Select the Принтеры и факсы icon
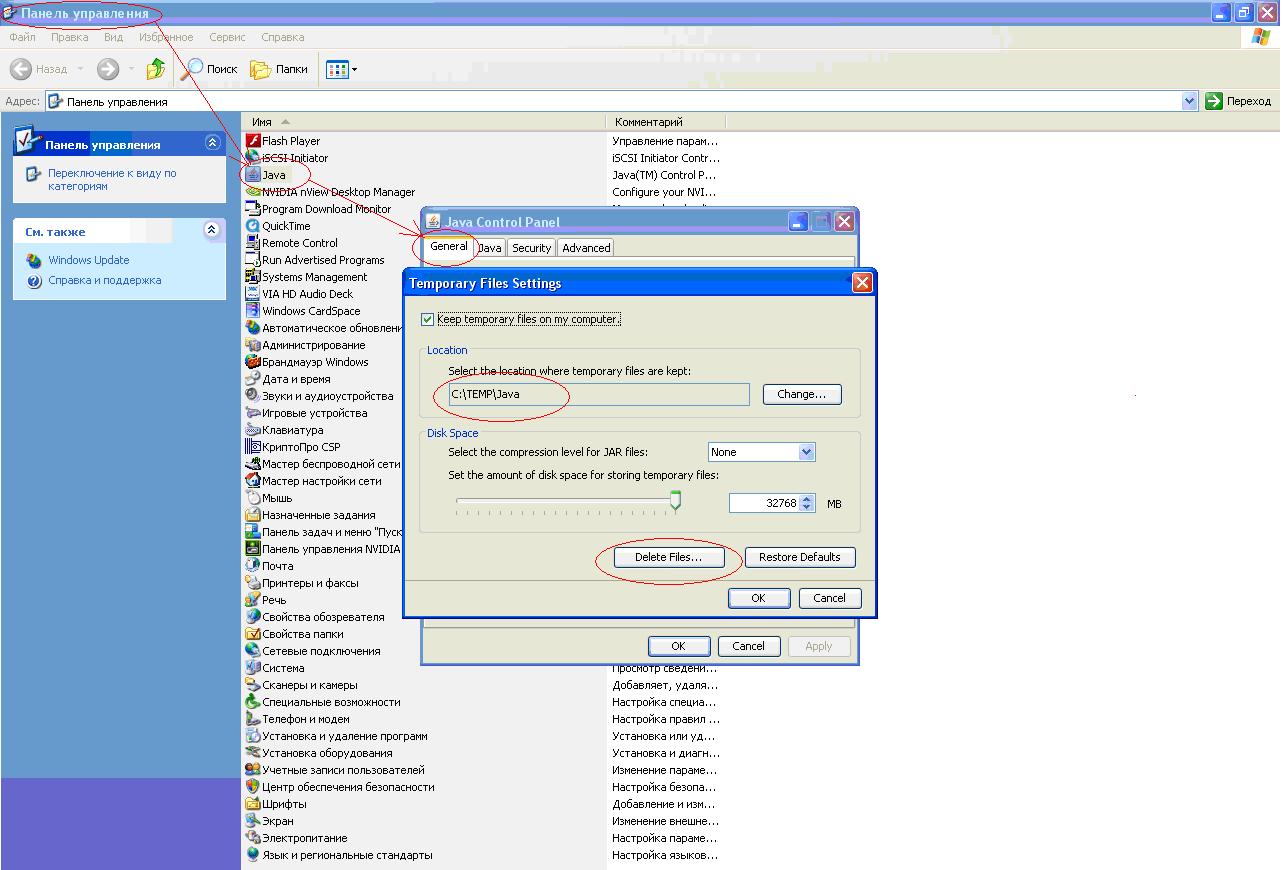This screenshot has height=870, width=1286. point(253,583)
